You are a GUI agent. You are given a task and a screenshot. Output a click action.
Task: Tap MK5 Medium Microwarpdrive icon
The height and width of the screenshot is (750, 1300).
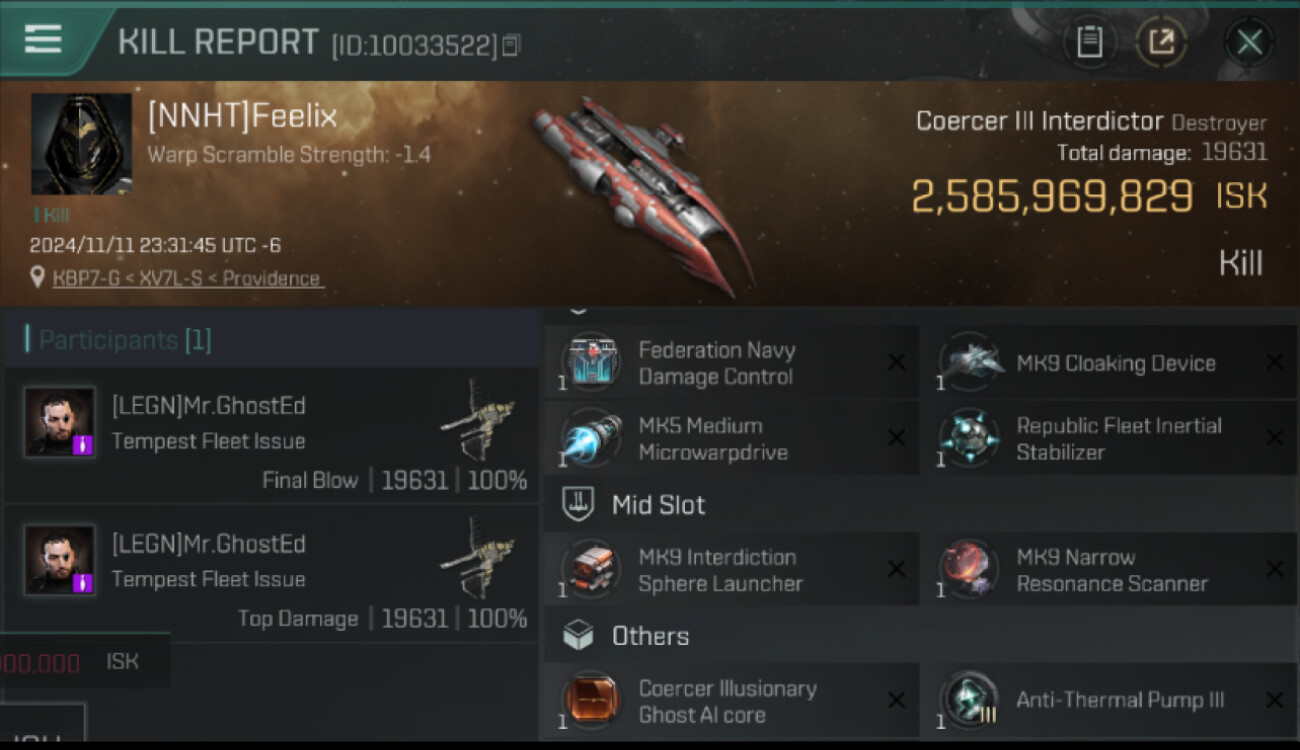[x=591, y=438]
